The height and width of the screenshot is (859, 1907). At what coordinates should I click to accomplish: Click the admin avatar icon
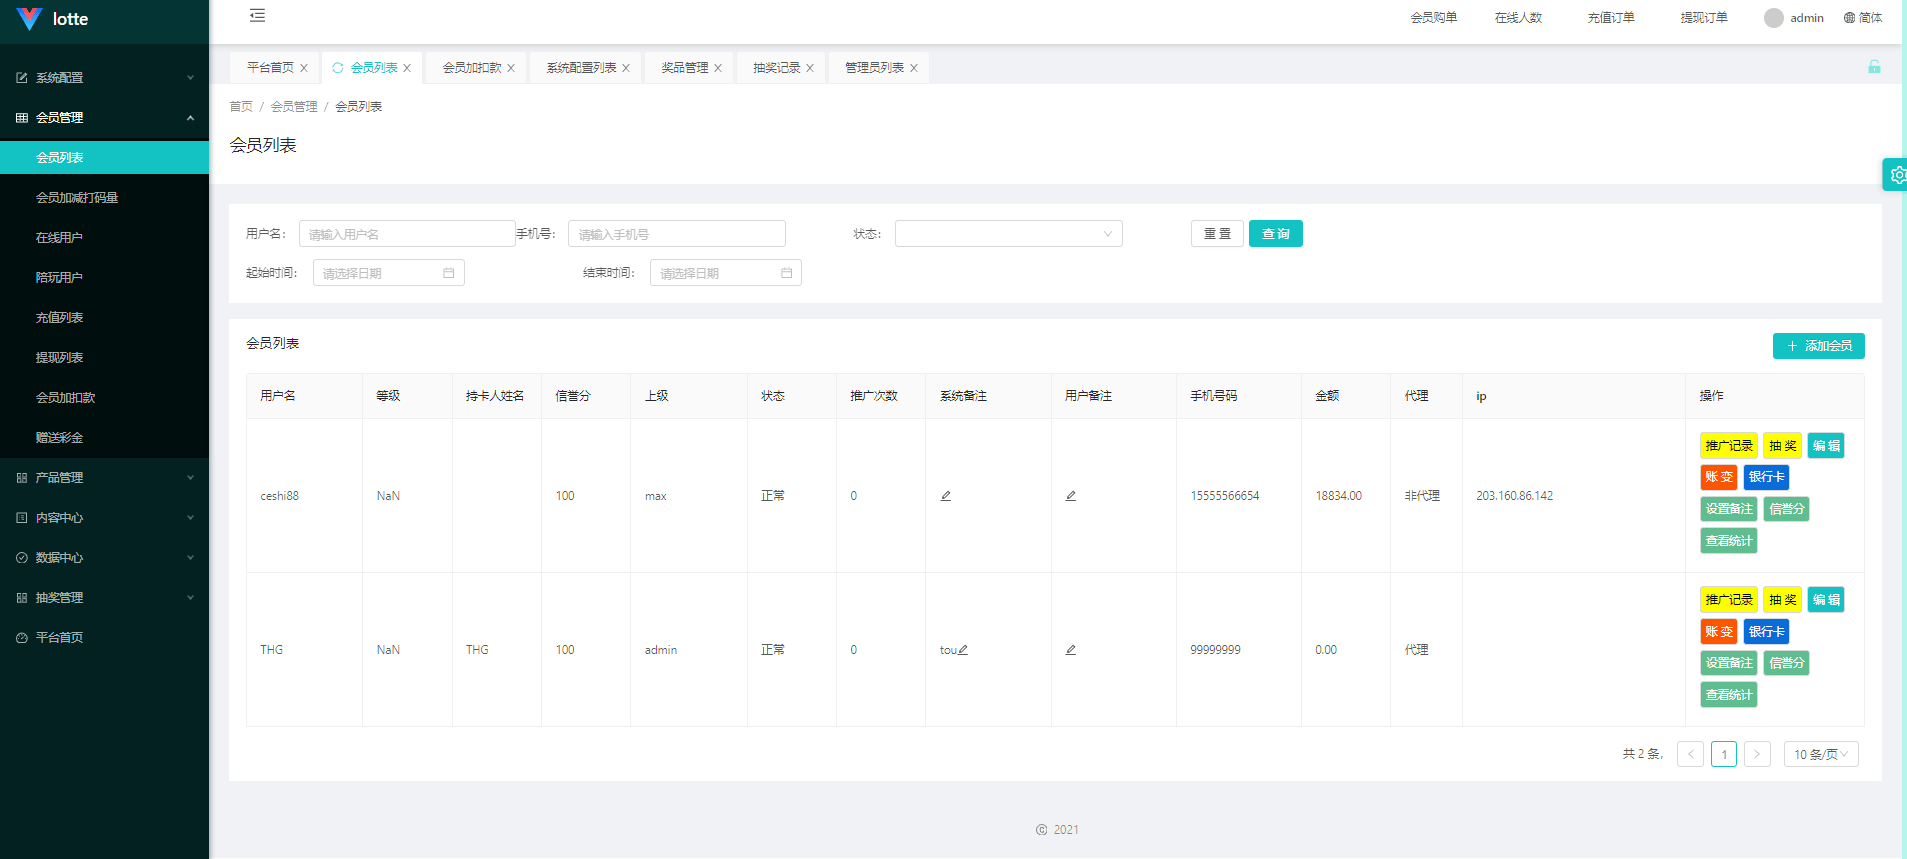coord(1773,18)
